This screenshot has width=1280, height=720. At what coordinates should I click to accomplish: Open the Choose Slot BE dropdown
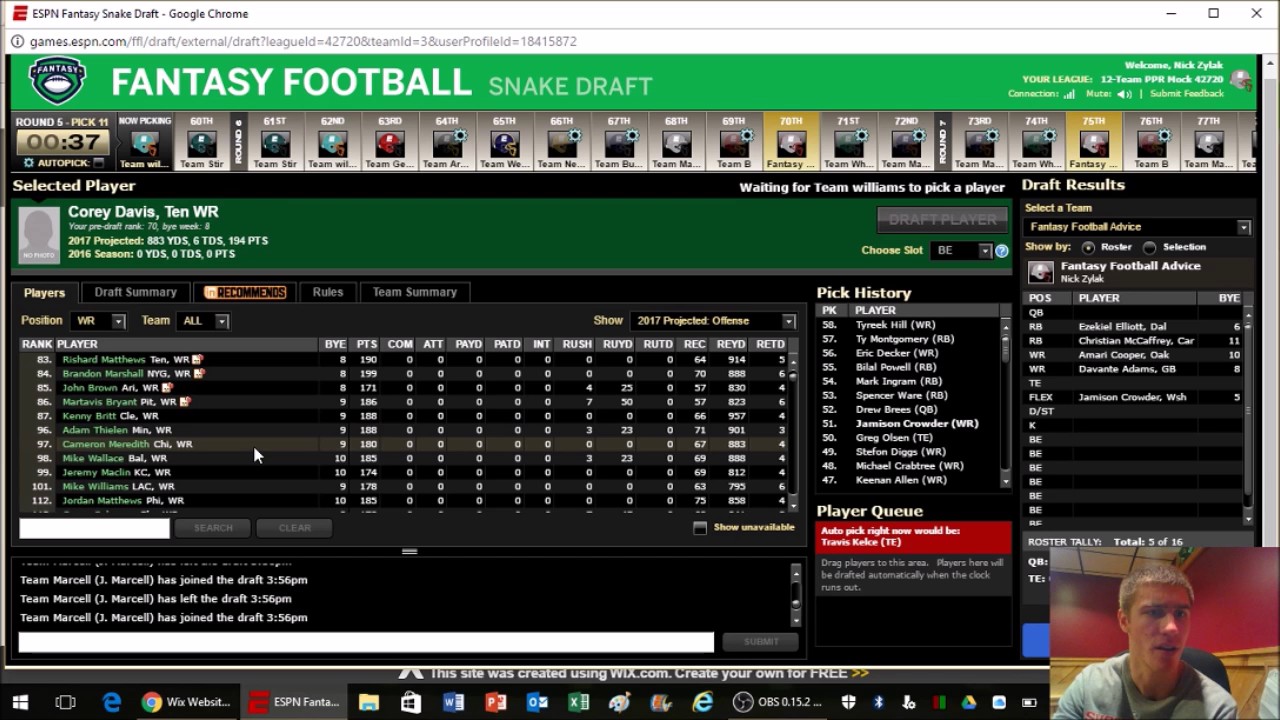point(961,250)
